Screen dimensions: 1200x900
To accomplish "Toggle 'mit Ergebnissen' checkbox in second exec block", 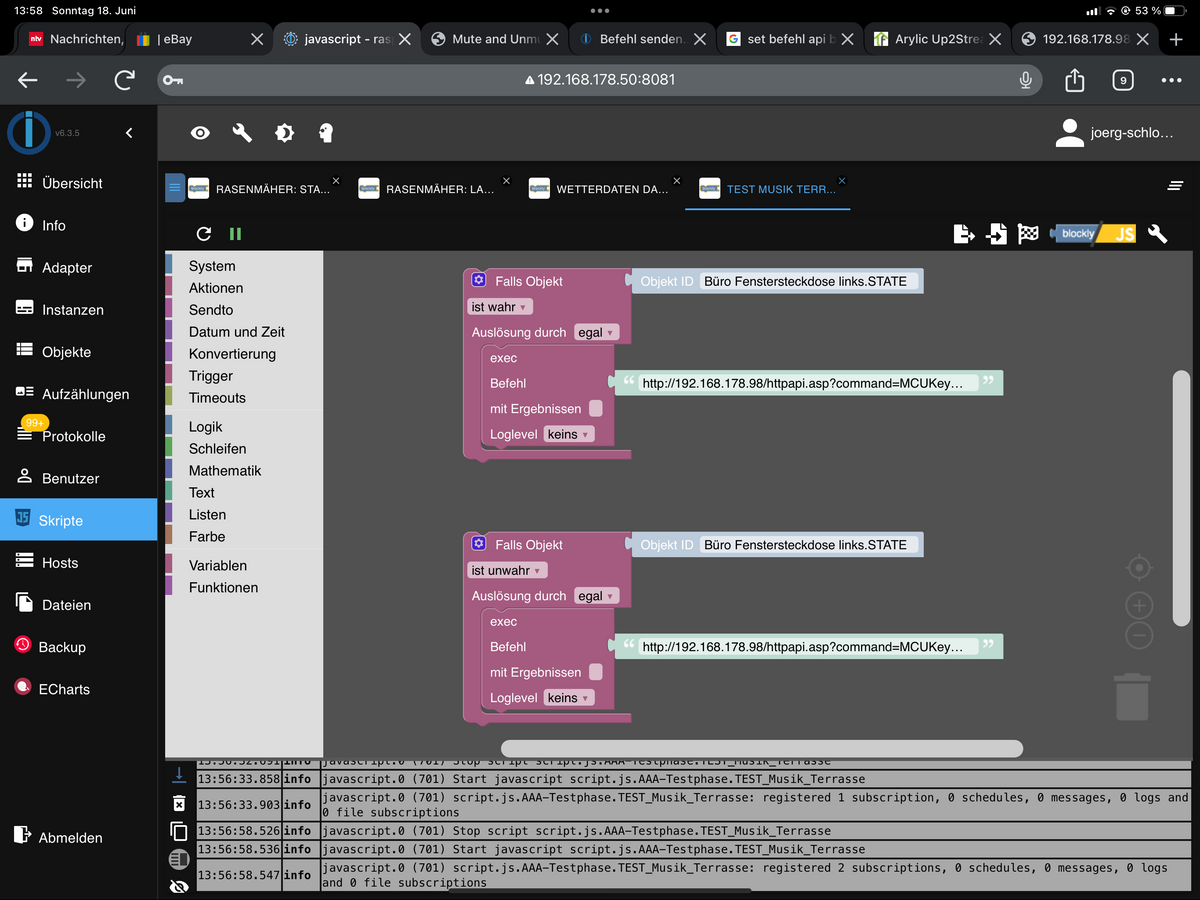I will (x=596, y=672).
